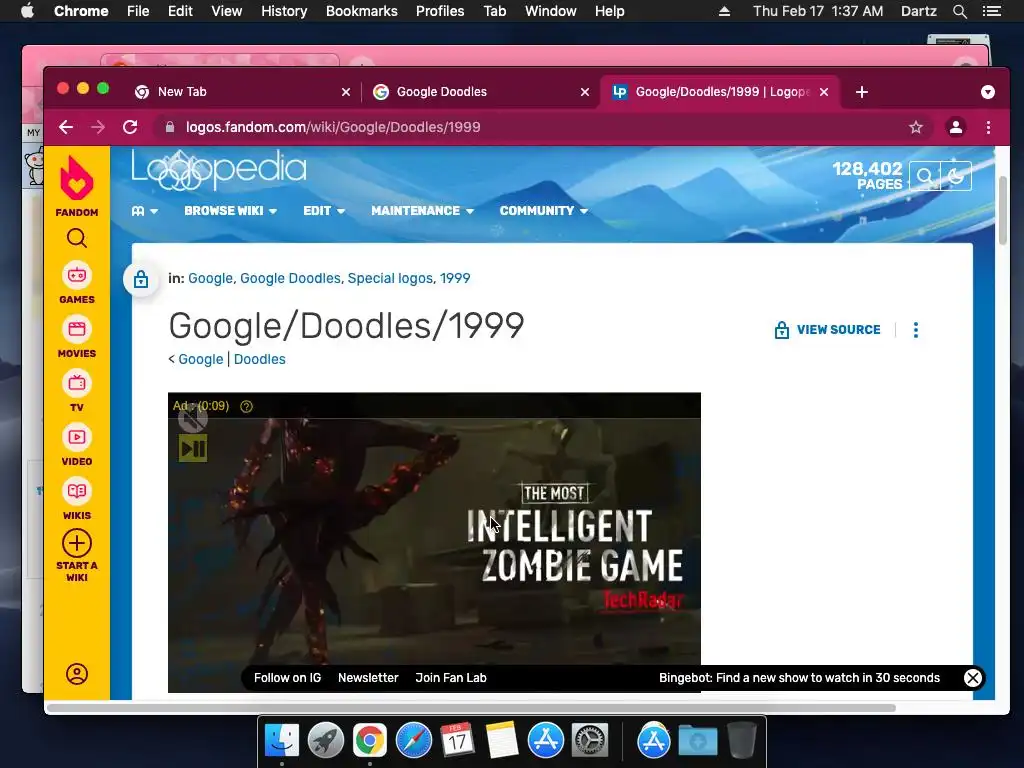
Task: Open the Special logos category link
Action: (390, 278)
